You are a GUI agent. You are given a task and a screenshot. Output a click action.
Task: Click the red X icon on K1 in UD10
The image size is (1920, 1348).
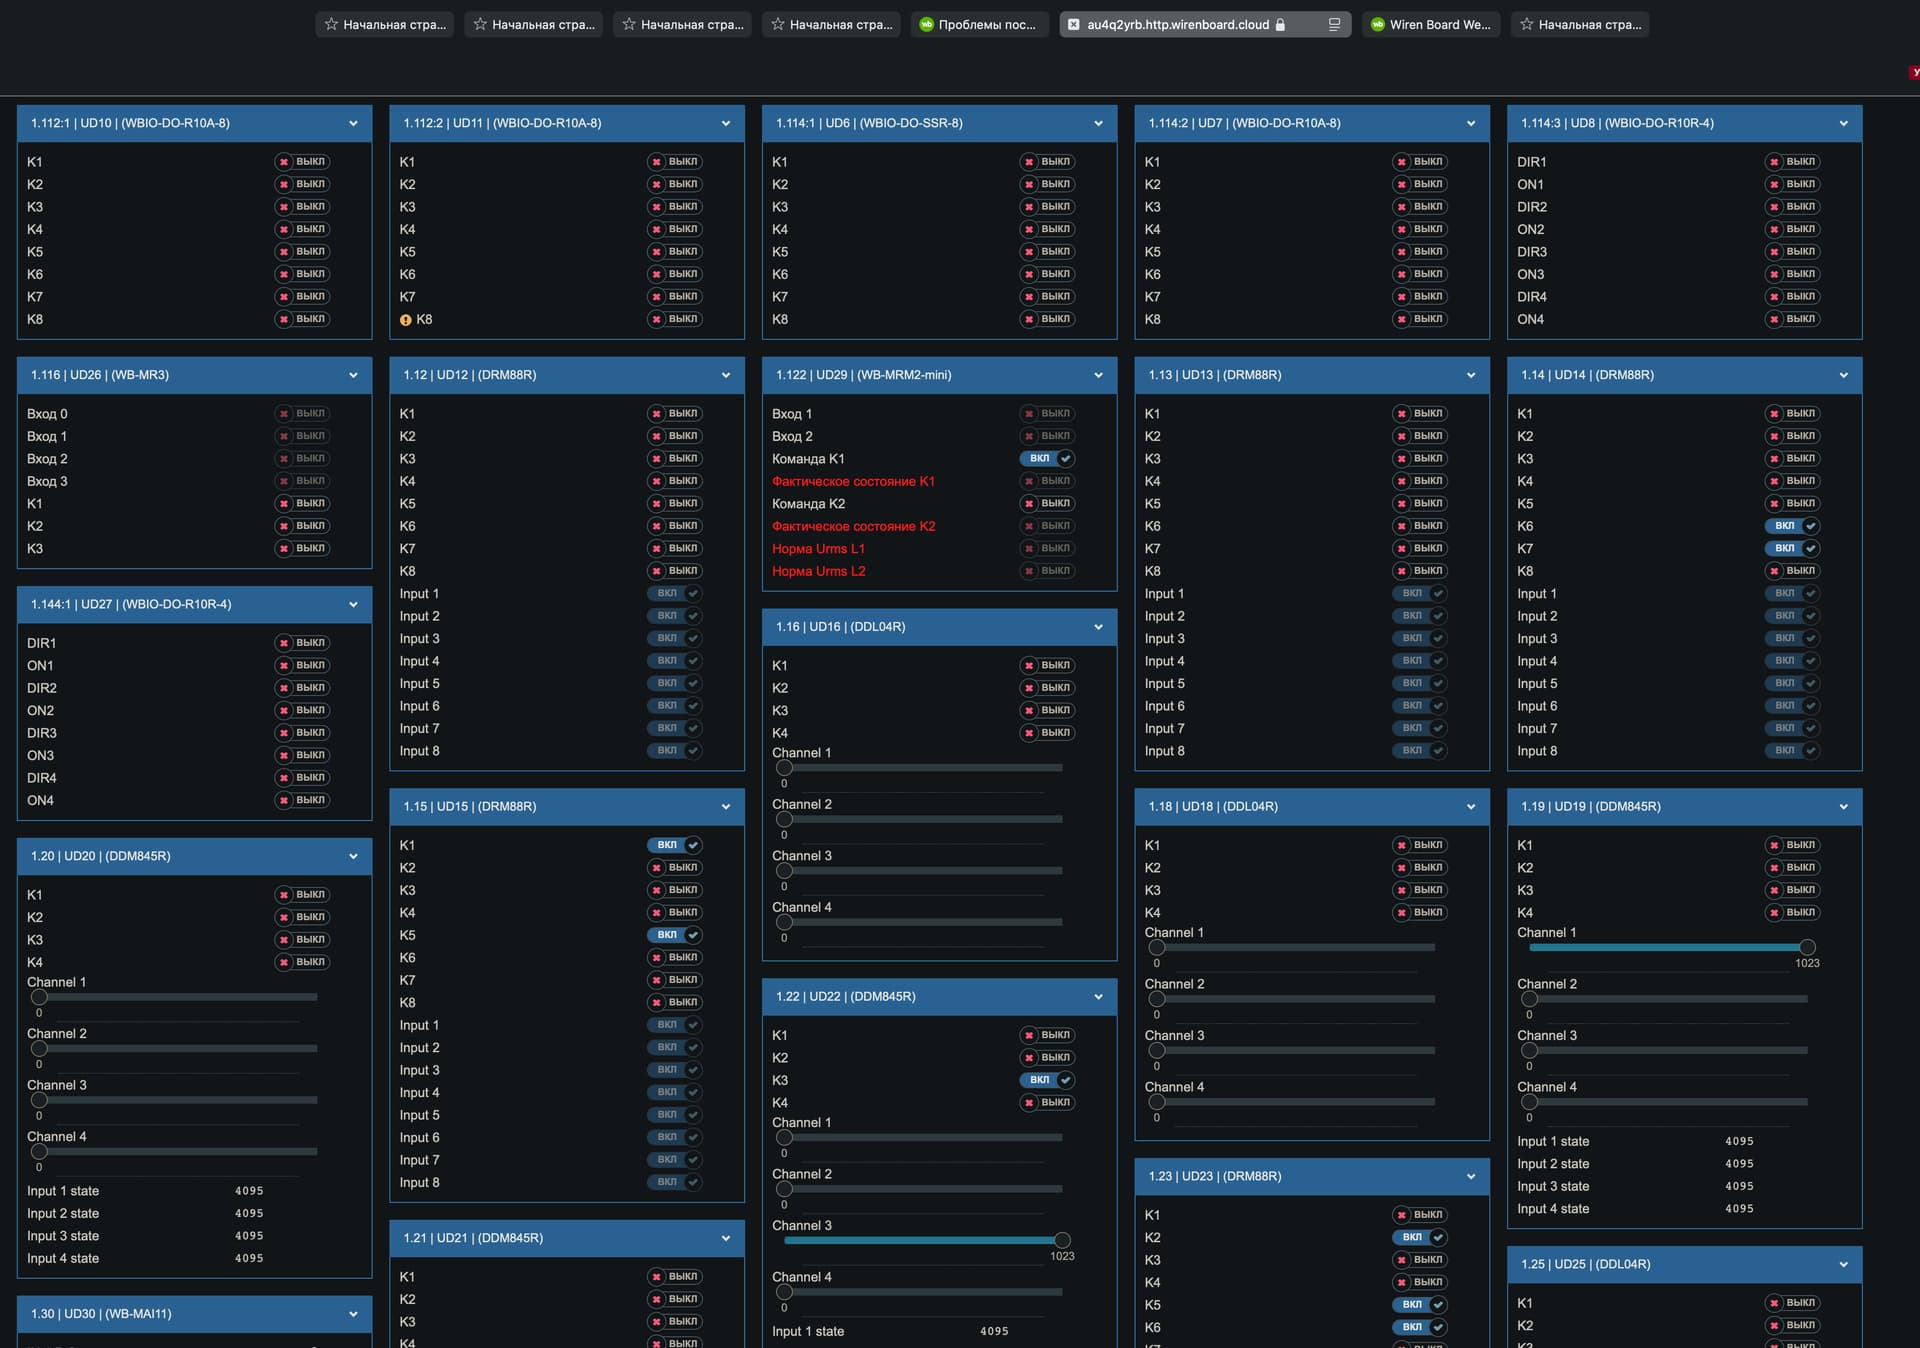(x=284, y=162)
